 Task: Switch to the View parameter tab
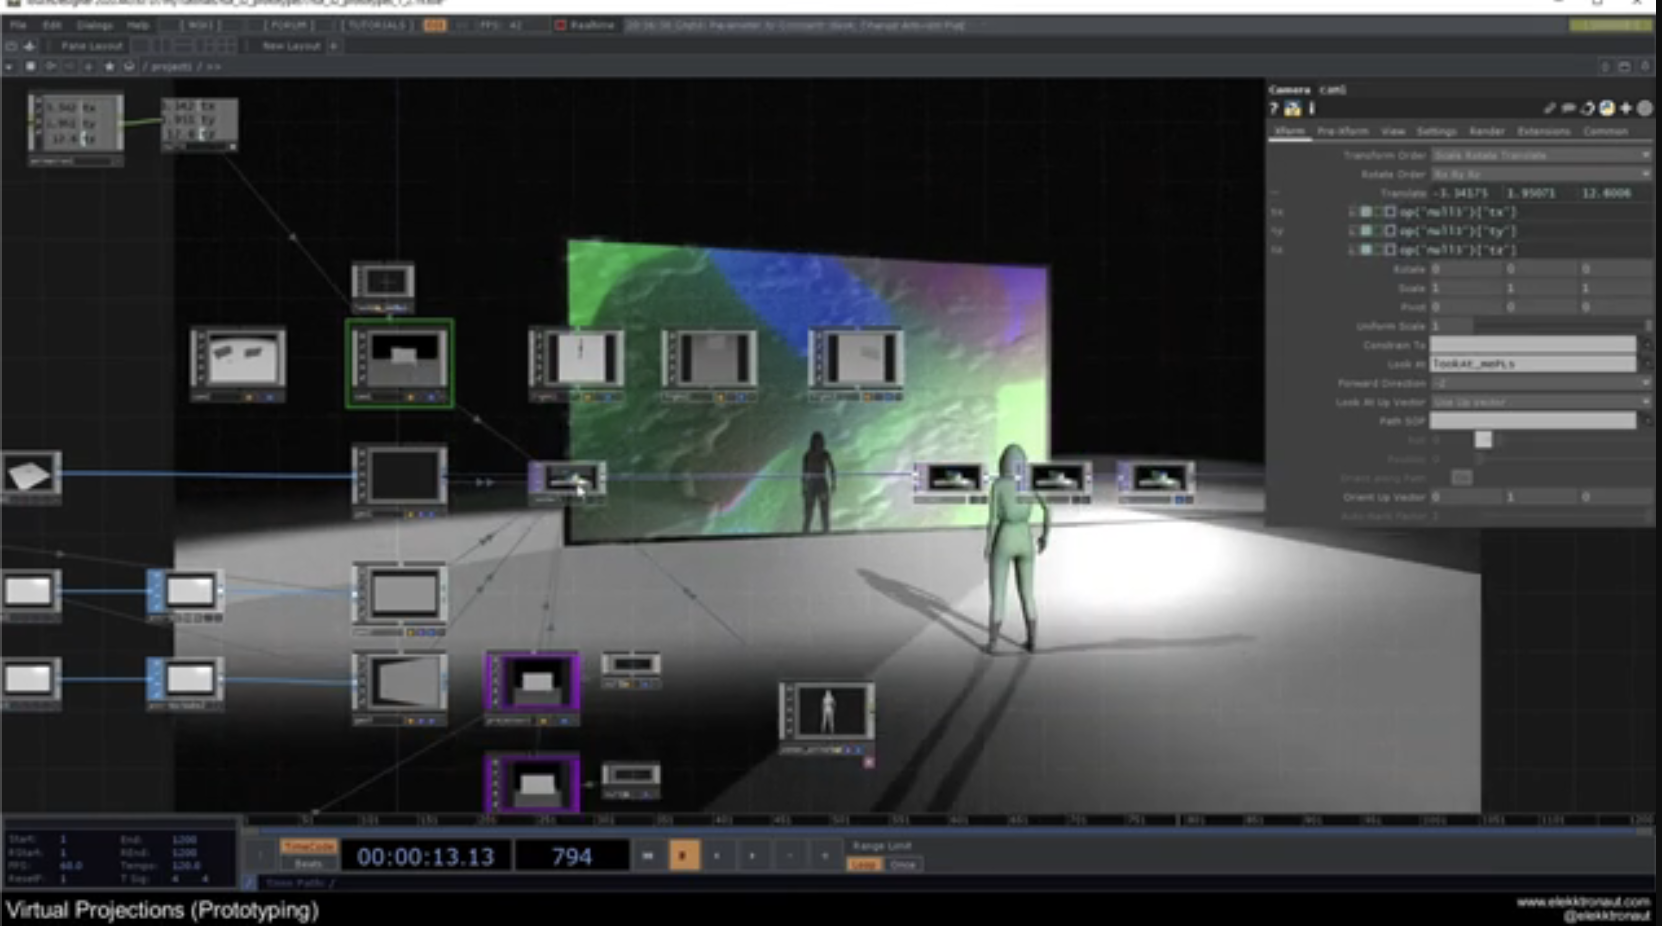[1393, 131]
